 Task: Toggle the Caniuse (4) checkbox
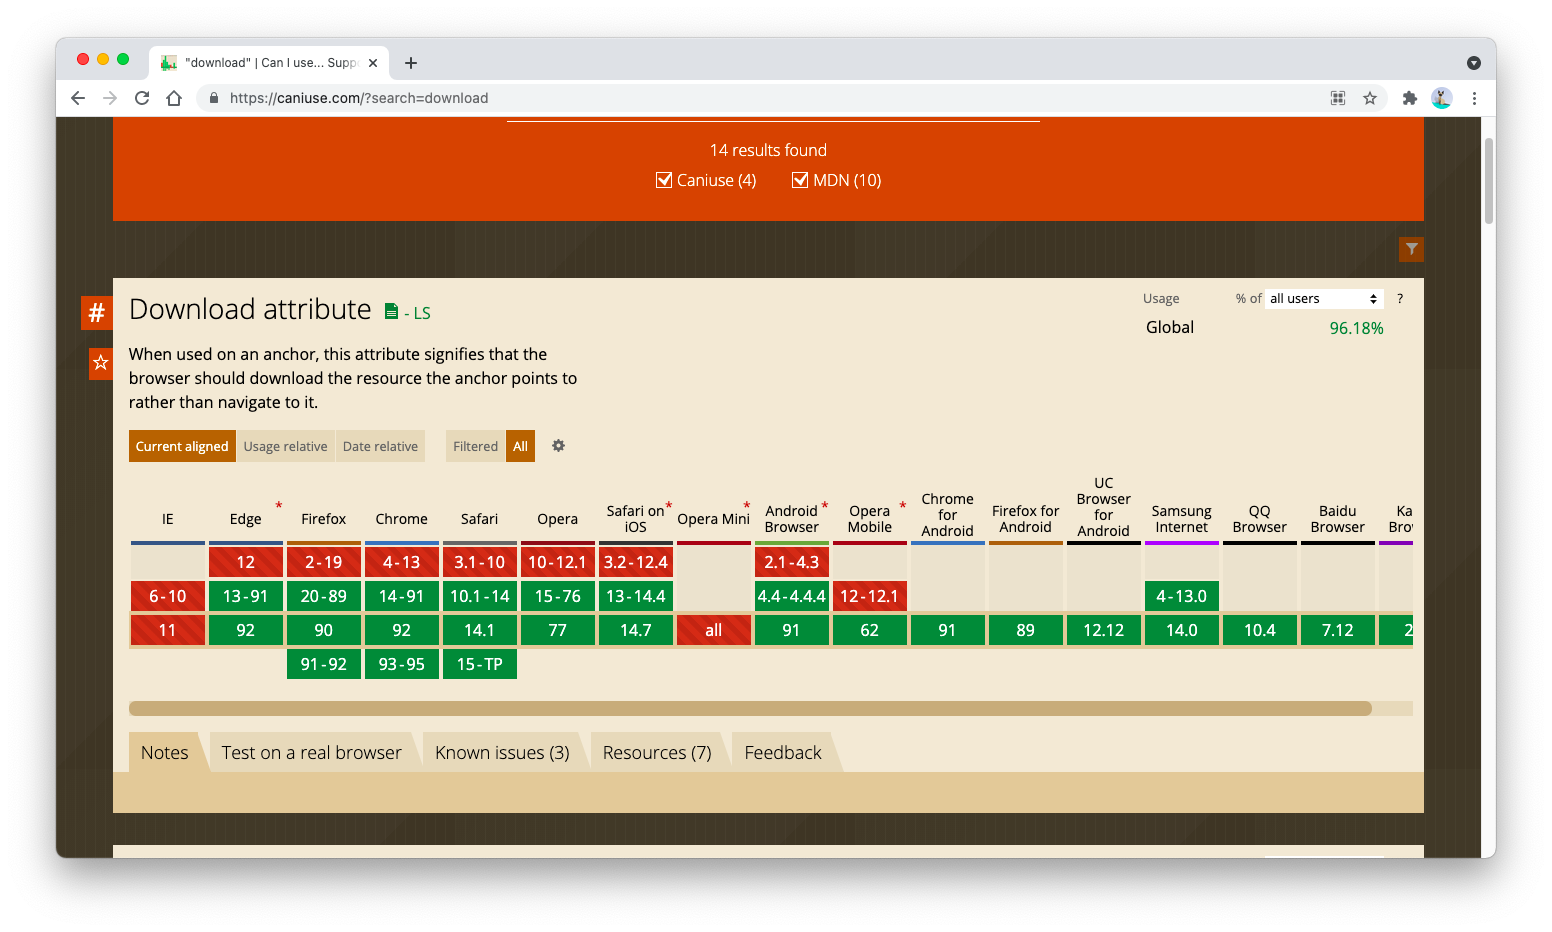pos(664,180)
